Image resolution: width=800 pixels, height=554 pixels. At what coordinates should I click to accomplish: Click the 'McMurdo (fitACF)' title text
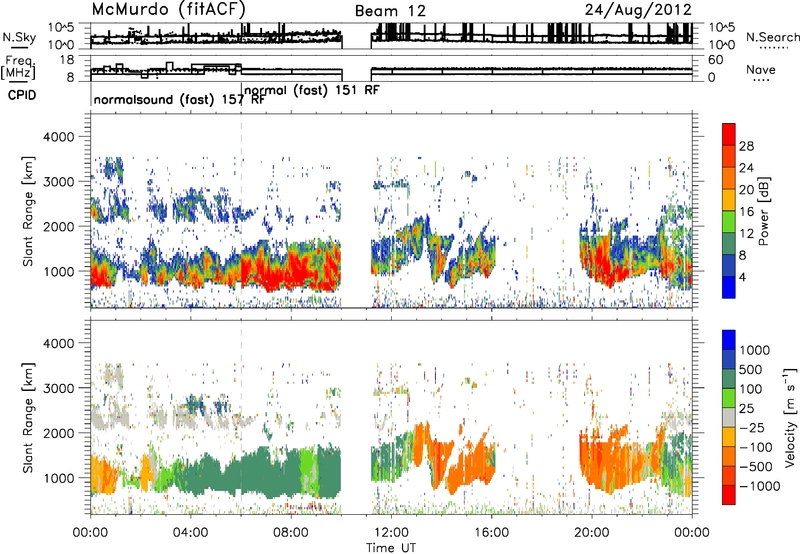(x=168, y=9)
